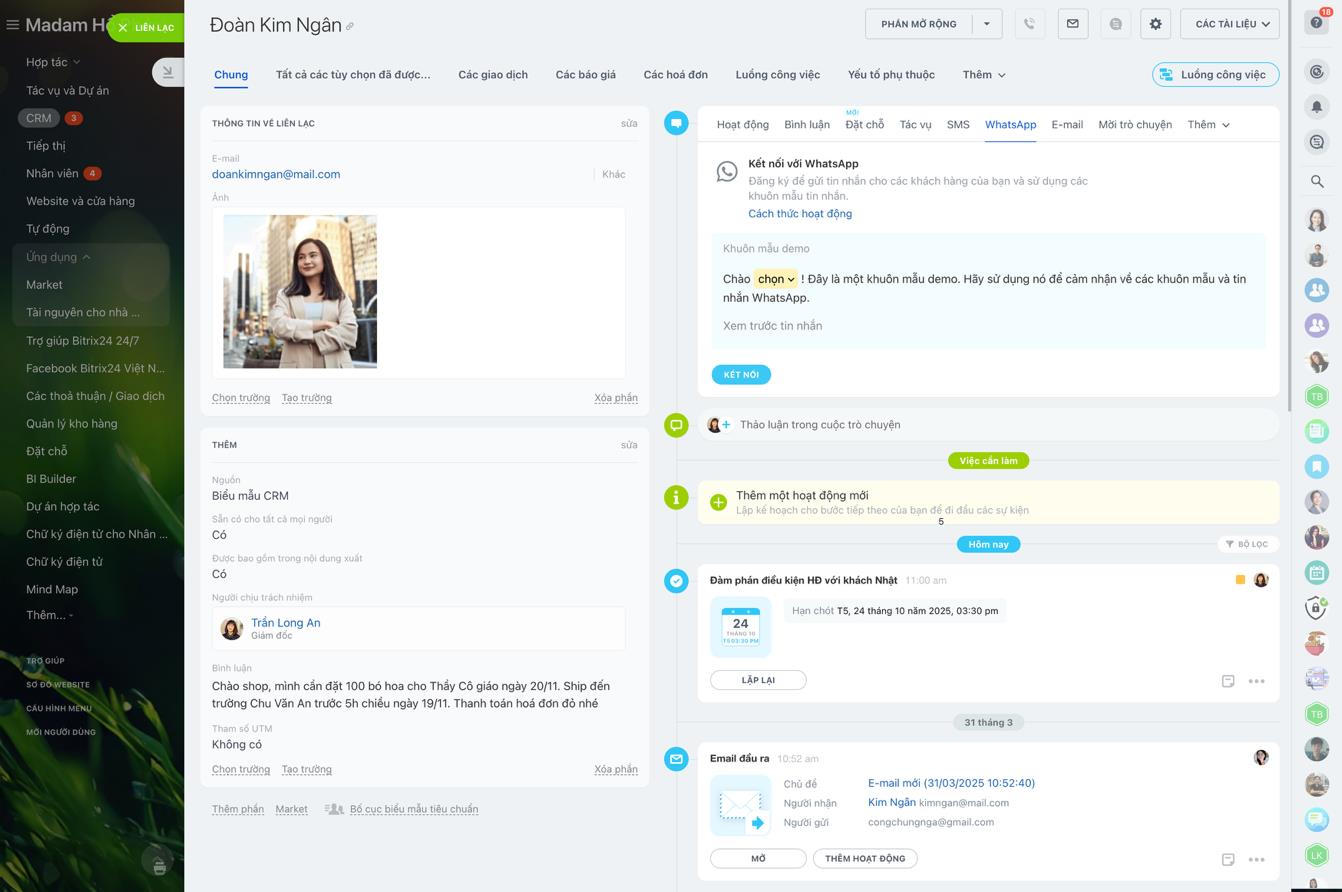Viewport: 1342px width, 892px height.
Task: Mark Đàm phán task complete via check circle
Action: (x=676, y=580)
